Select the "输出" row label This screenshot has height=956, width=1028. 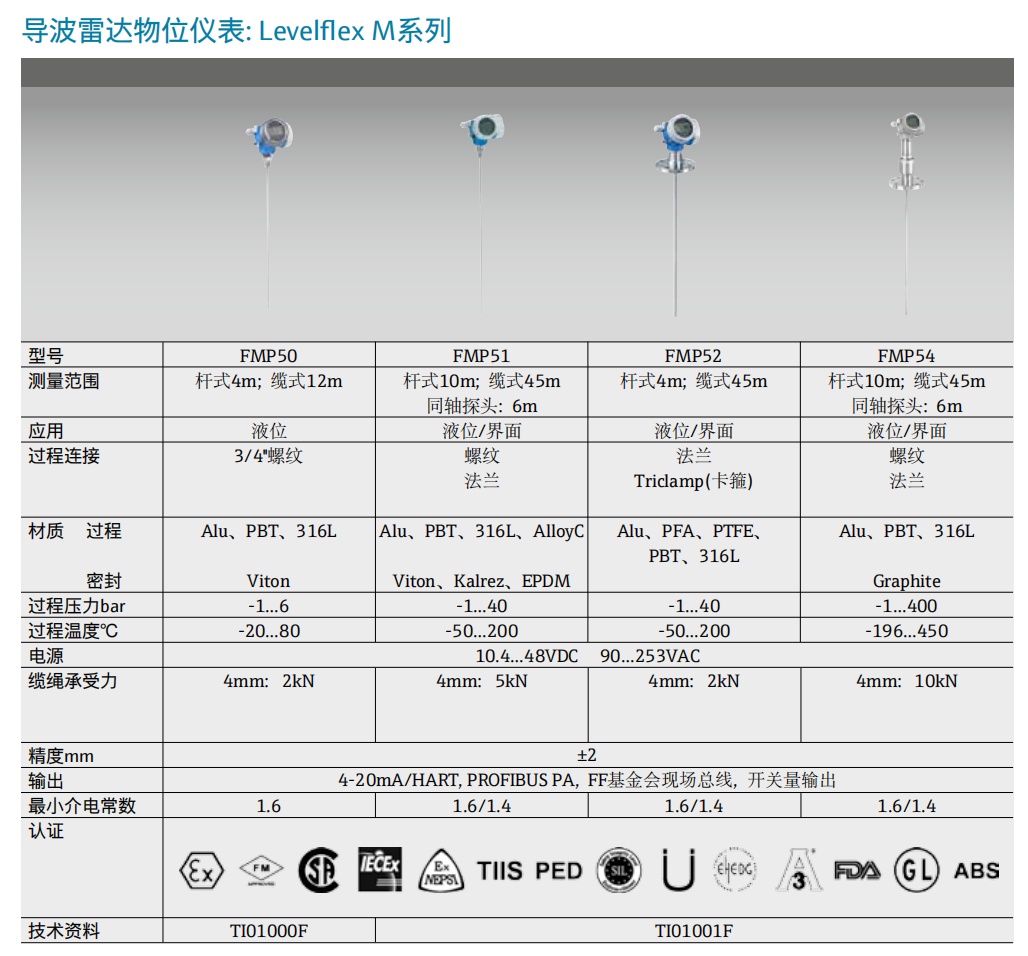coord(46,781)
